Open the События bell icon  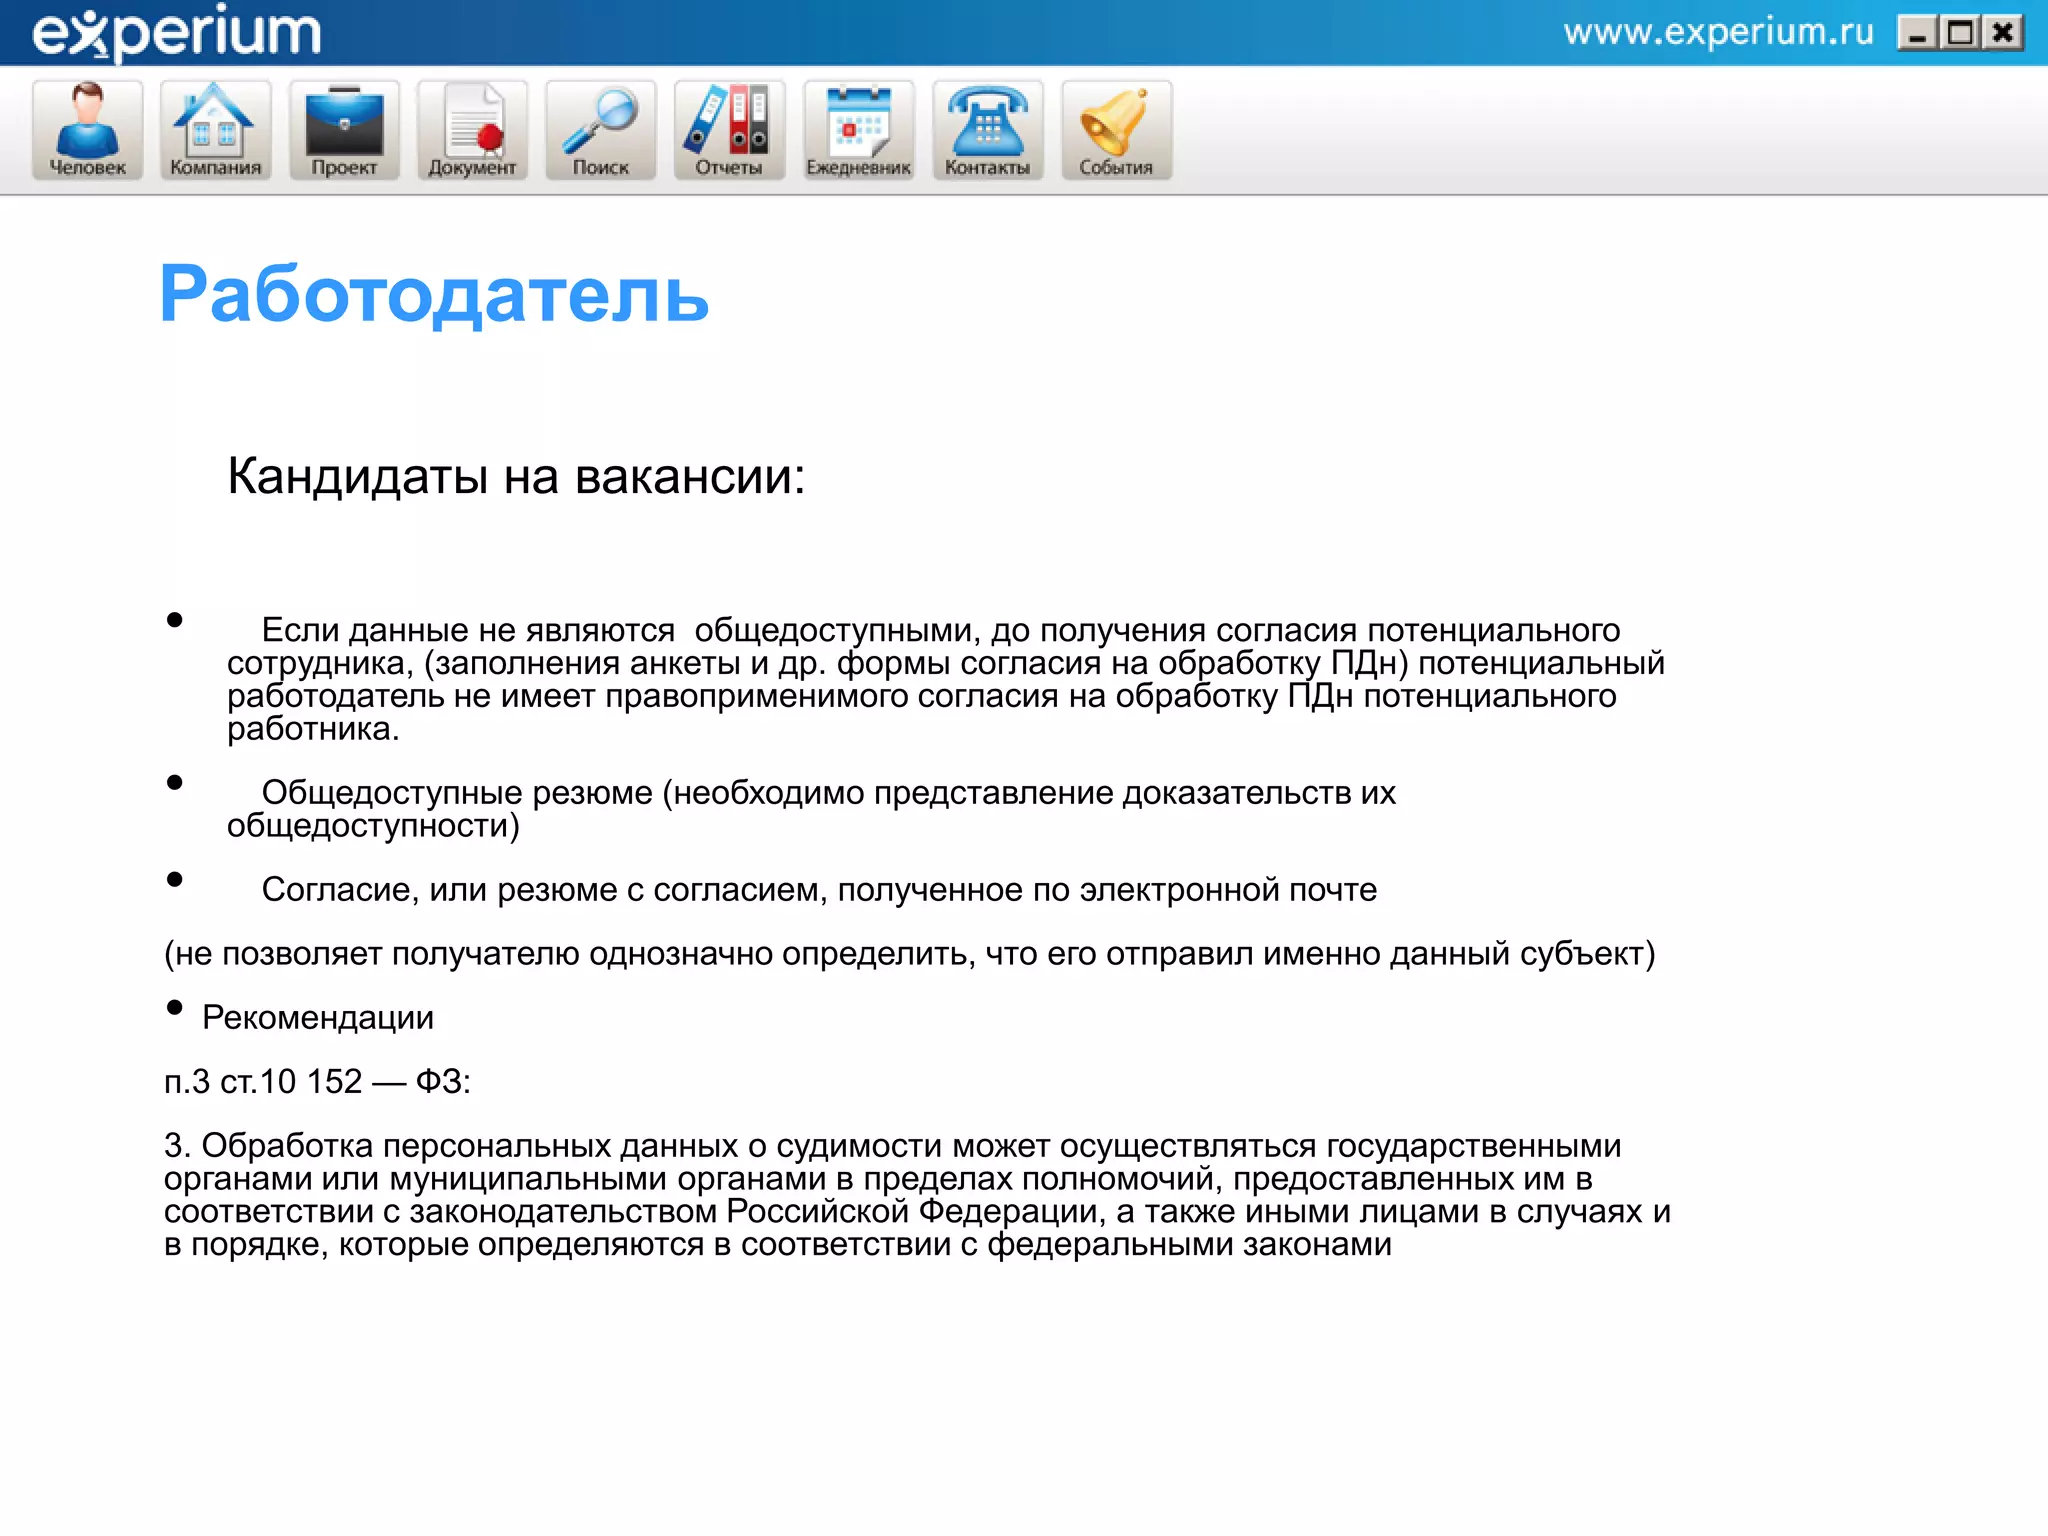pyautogui.click(x=1116, y=130)
